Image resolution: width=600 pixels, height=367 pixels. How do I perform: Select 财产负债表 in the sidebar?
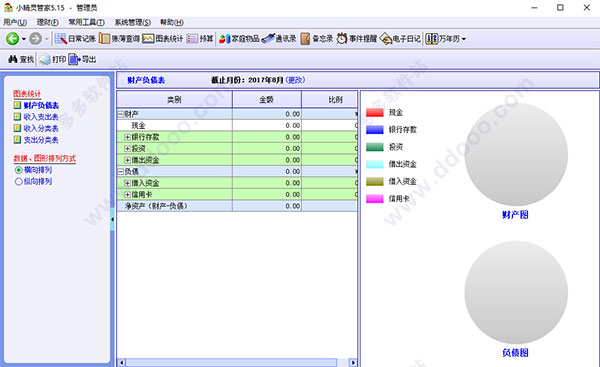point(41,105)
